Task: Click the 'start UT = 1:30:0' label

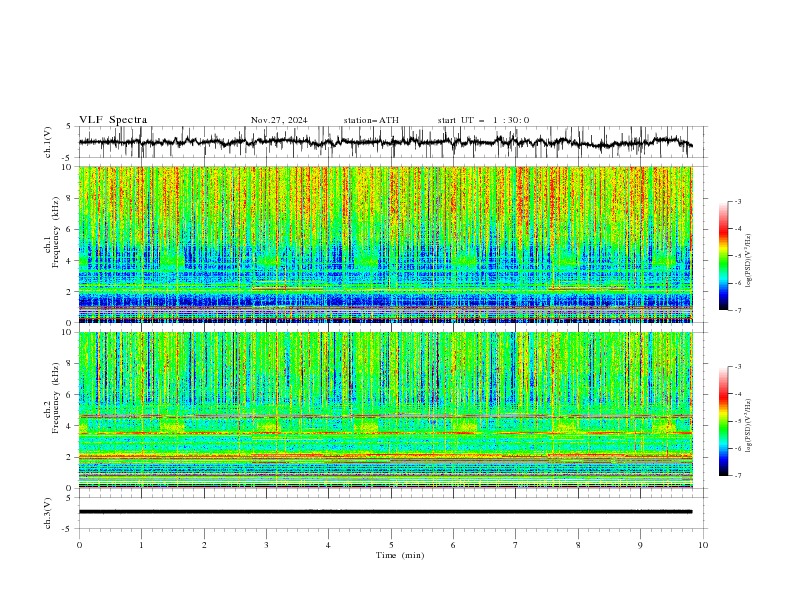Action: click(483, 120)
